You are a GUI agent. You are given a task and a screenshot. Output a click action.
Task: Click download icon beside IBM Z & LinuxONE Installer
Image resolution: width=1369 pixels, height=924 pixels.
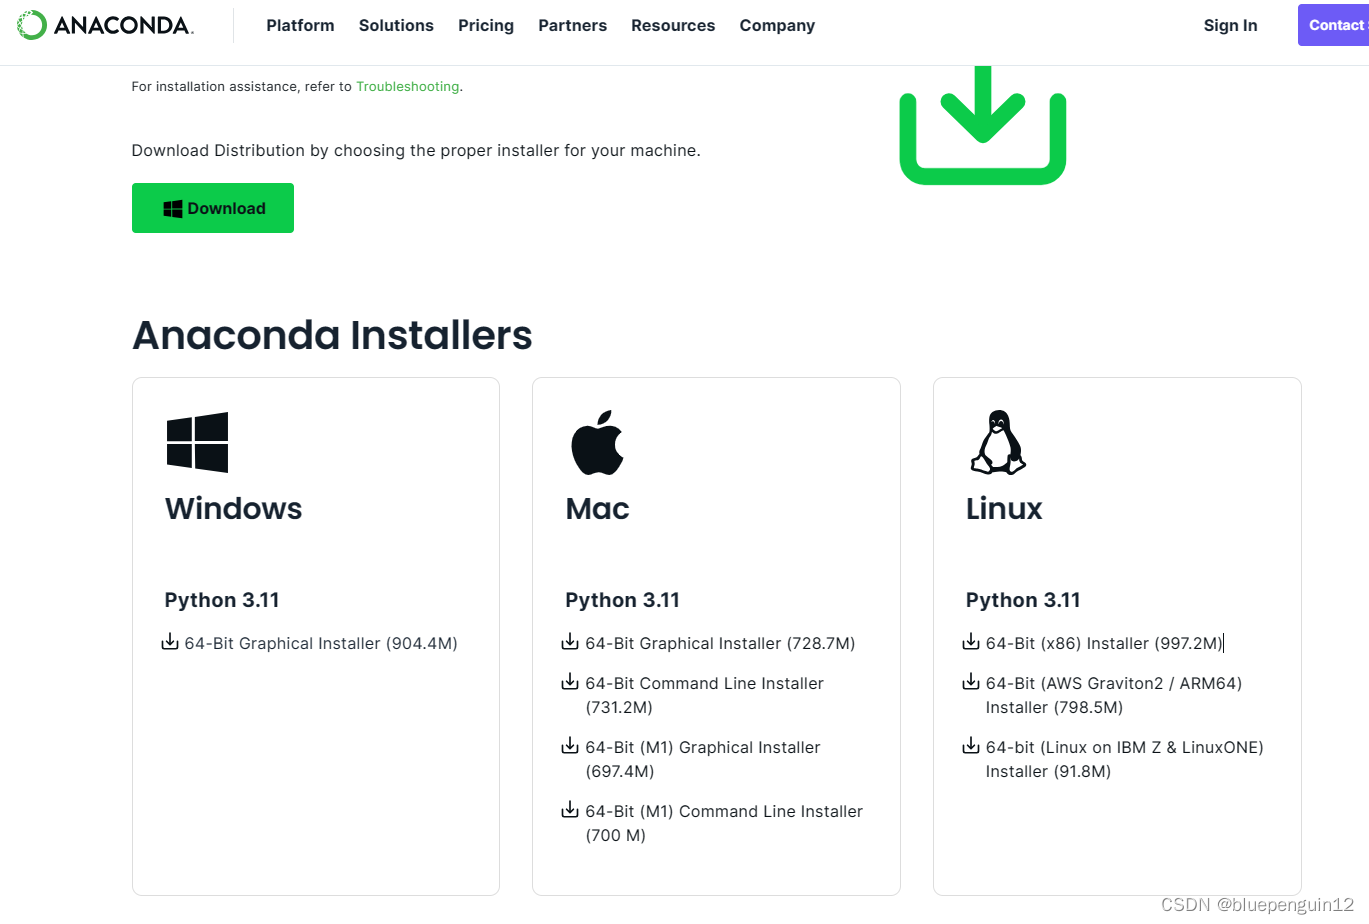[971, 746]
